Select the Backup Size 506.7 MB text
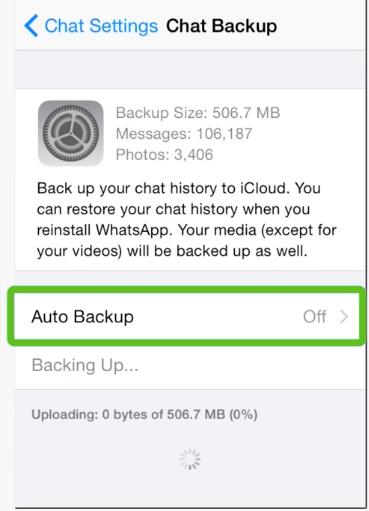The width and height of the screenshot is (369, 511). click(x=198, y=113)
